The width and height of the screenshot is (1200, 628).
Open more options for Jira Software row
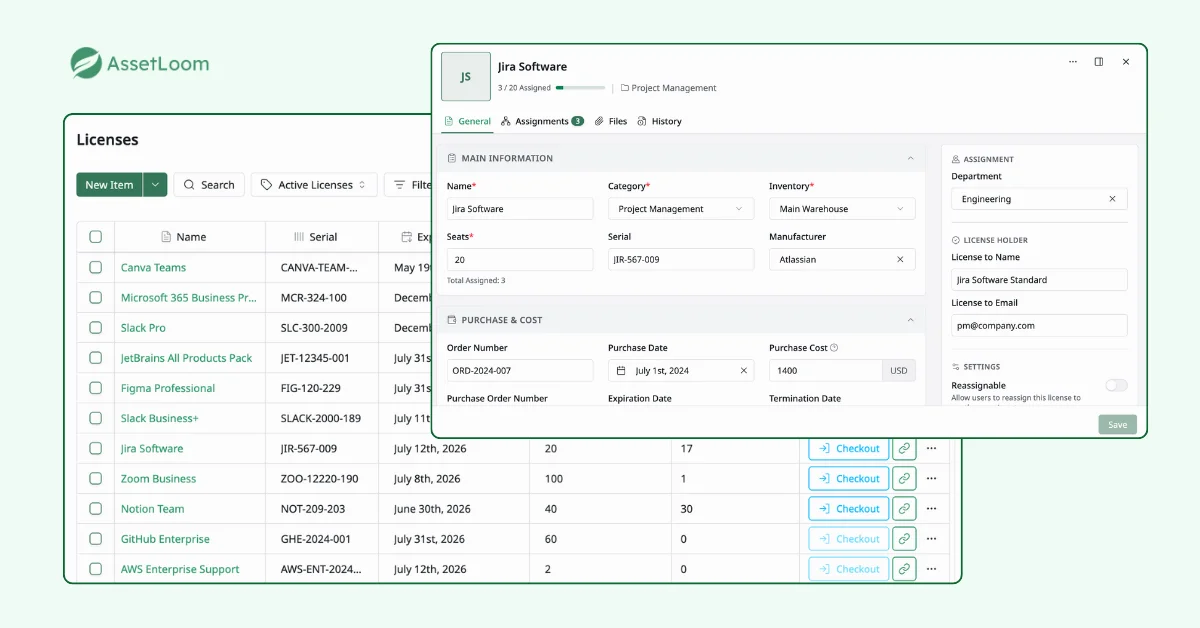tap(931, 449)
